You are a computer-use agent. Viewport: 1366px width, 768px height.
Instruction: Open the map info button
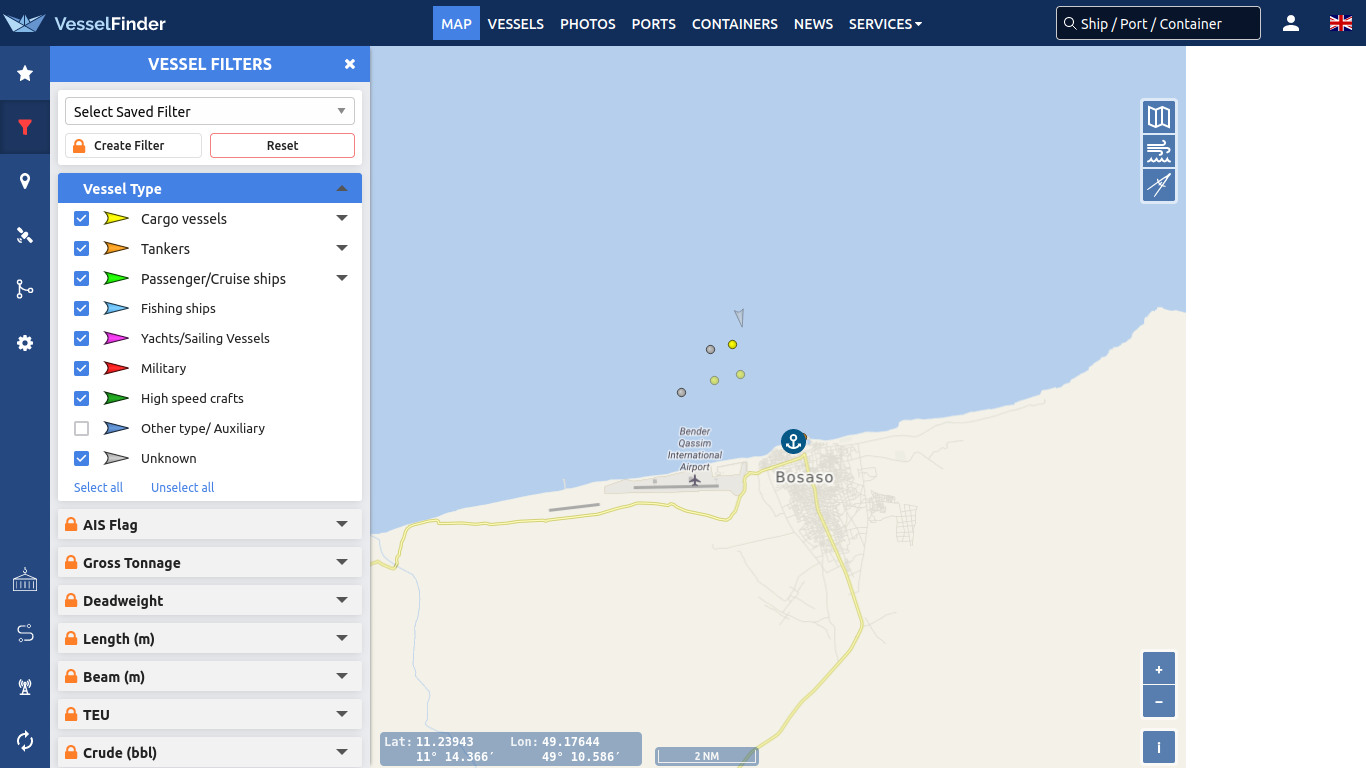[1159, 747]
